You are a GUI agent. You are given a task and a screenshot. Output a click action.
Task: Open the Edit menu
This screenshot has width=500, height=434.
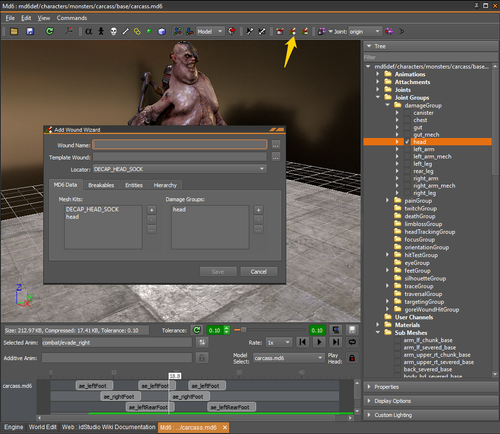[26, 18]
